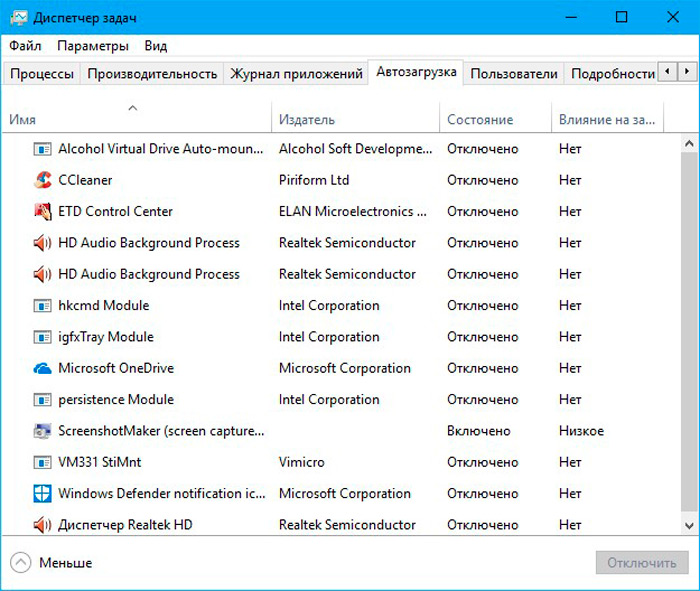Click the Task Manager title bar icon
This screenshot has width=700, height=591.
pyautogui.click(x=17, y=18)
